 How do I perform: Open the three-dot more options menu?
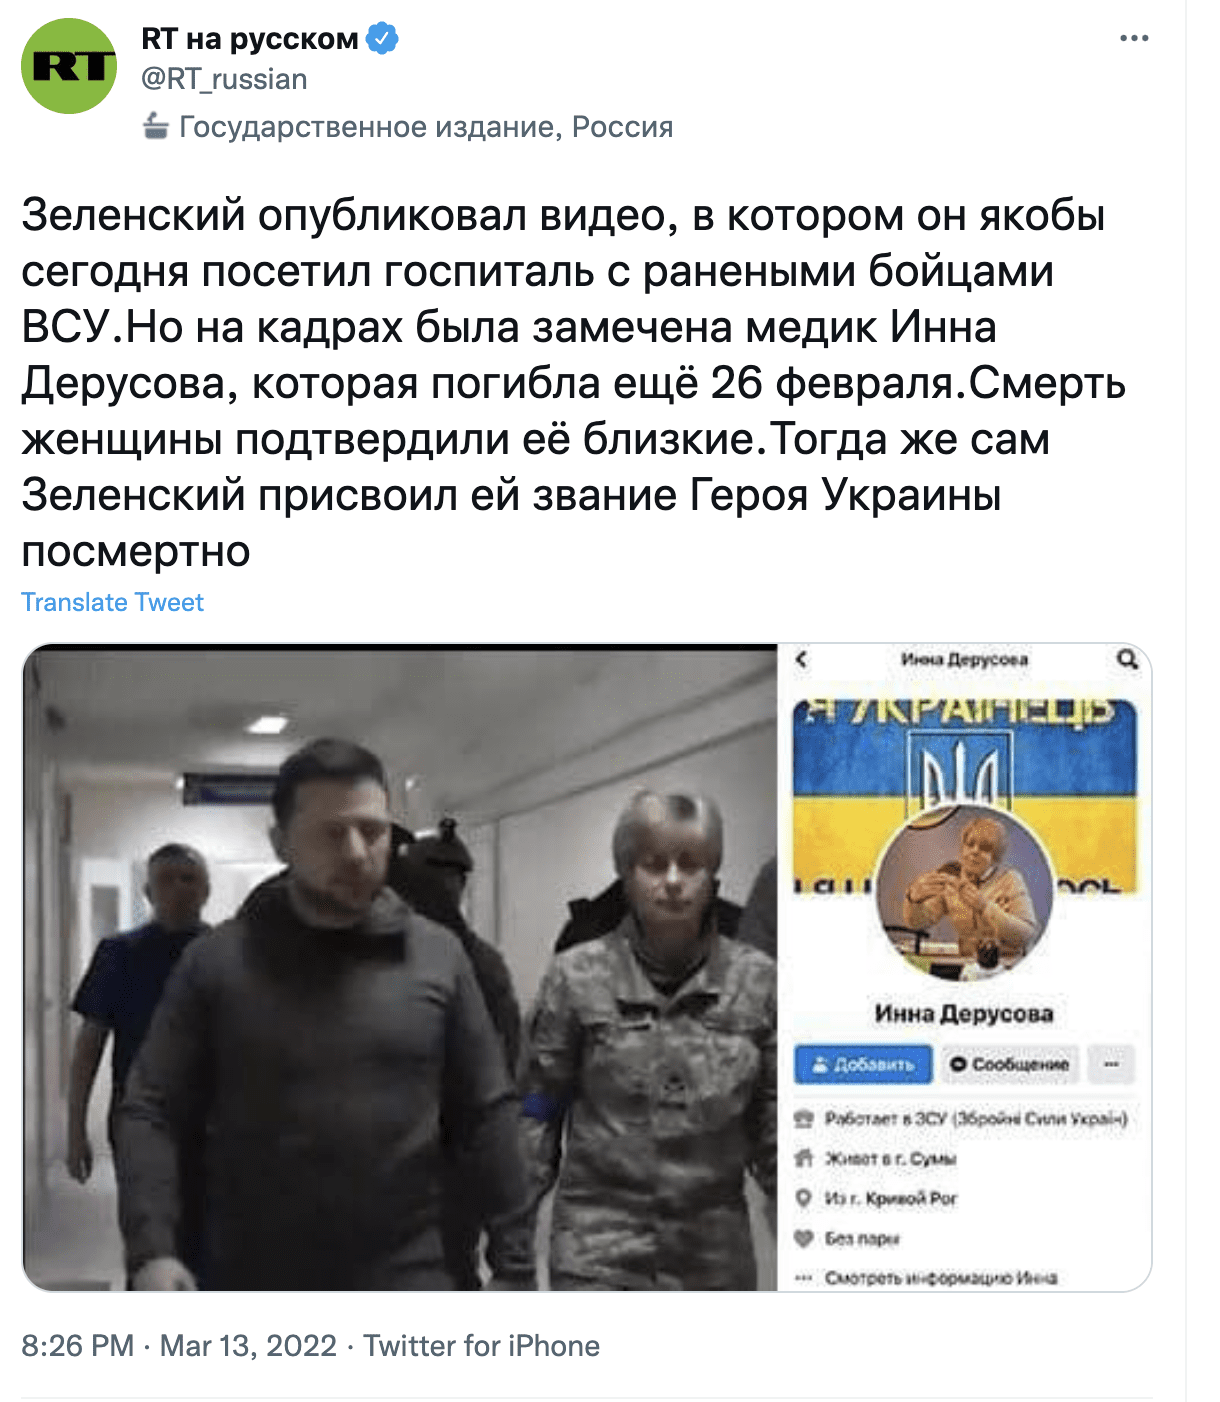pos(1134,39)
